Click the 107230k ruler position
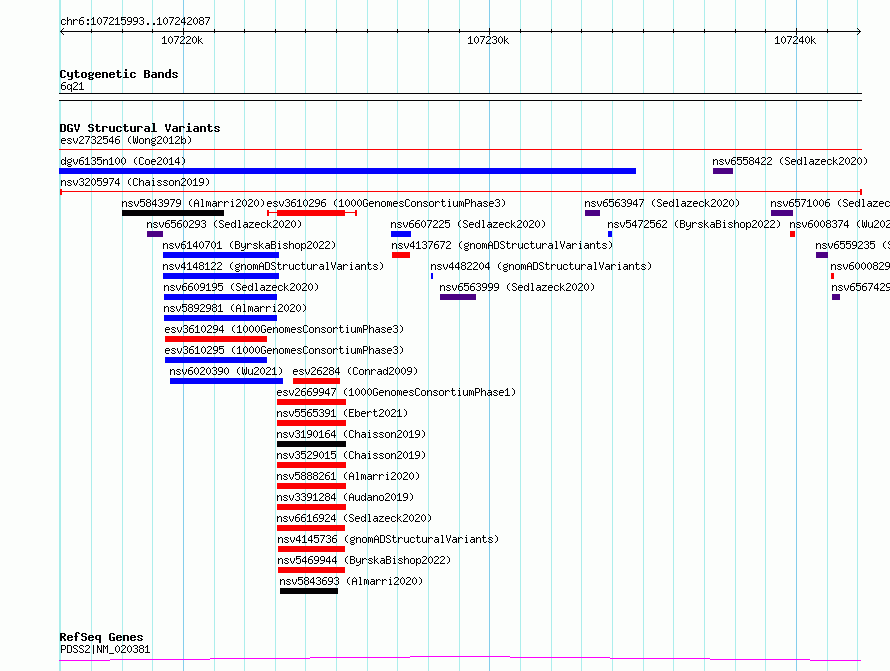The width and height of the screenshot is (890, 671). click(x=488, y=40)
